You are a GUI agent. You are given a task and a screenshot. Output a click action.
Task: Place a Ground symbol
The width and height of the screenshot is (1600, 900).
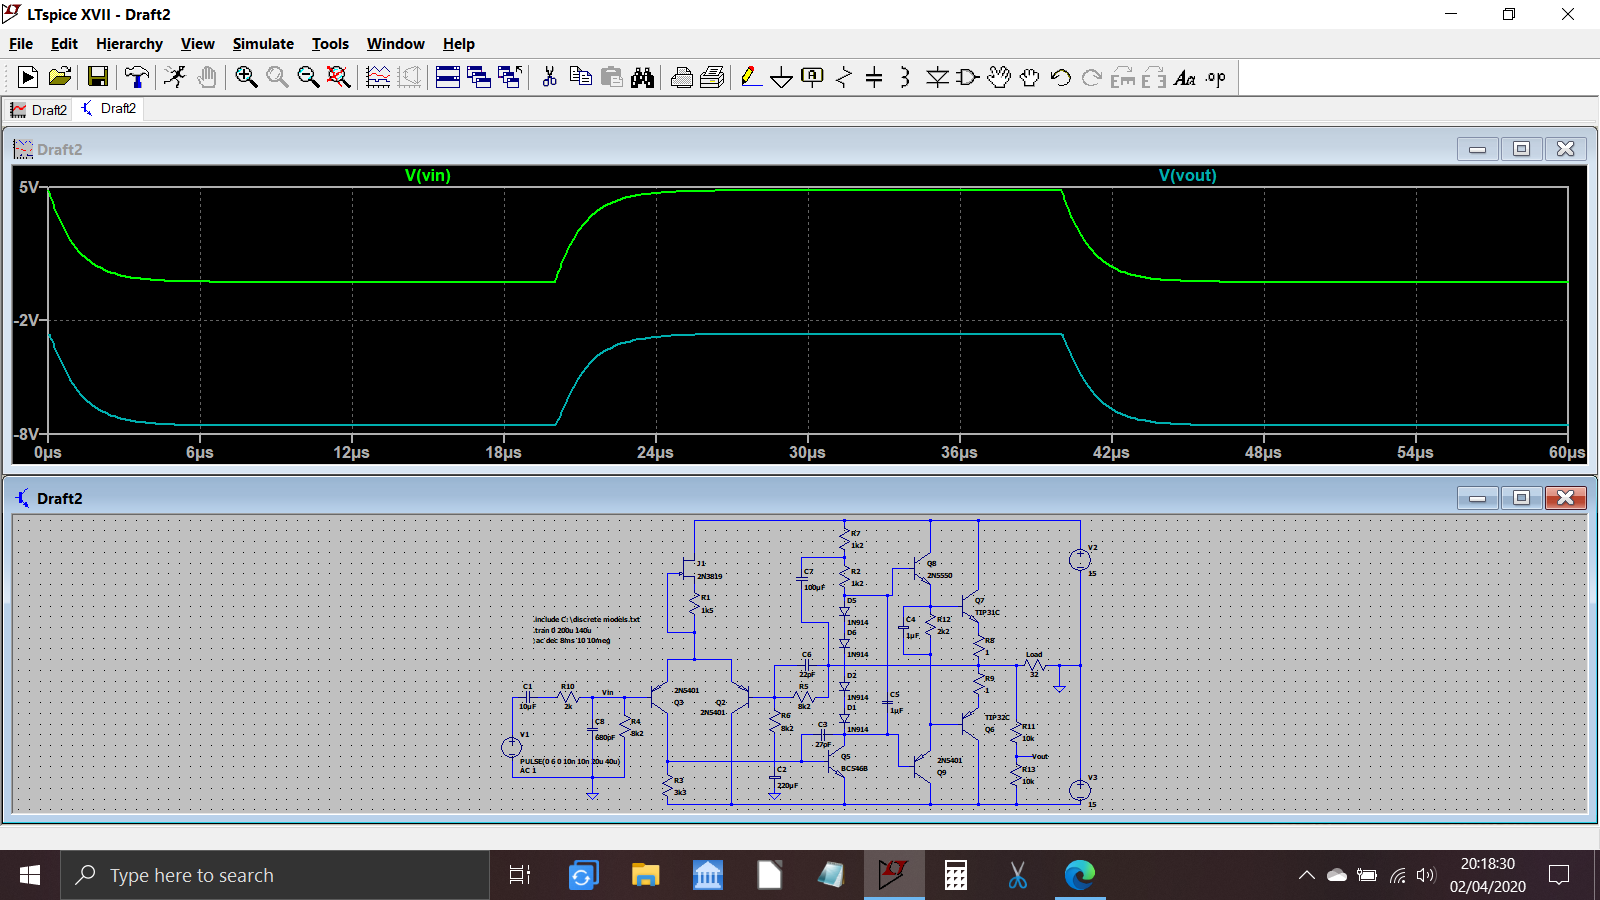click(x=782, y=77)
